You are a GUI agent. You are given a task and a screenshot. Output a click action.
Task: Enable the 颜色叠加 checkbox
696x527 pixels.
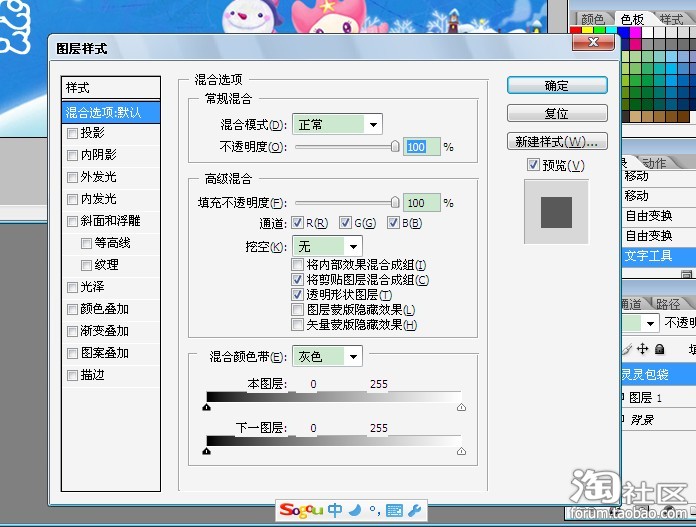click(72, 309)
